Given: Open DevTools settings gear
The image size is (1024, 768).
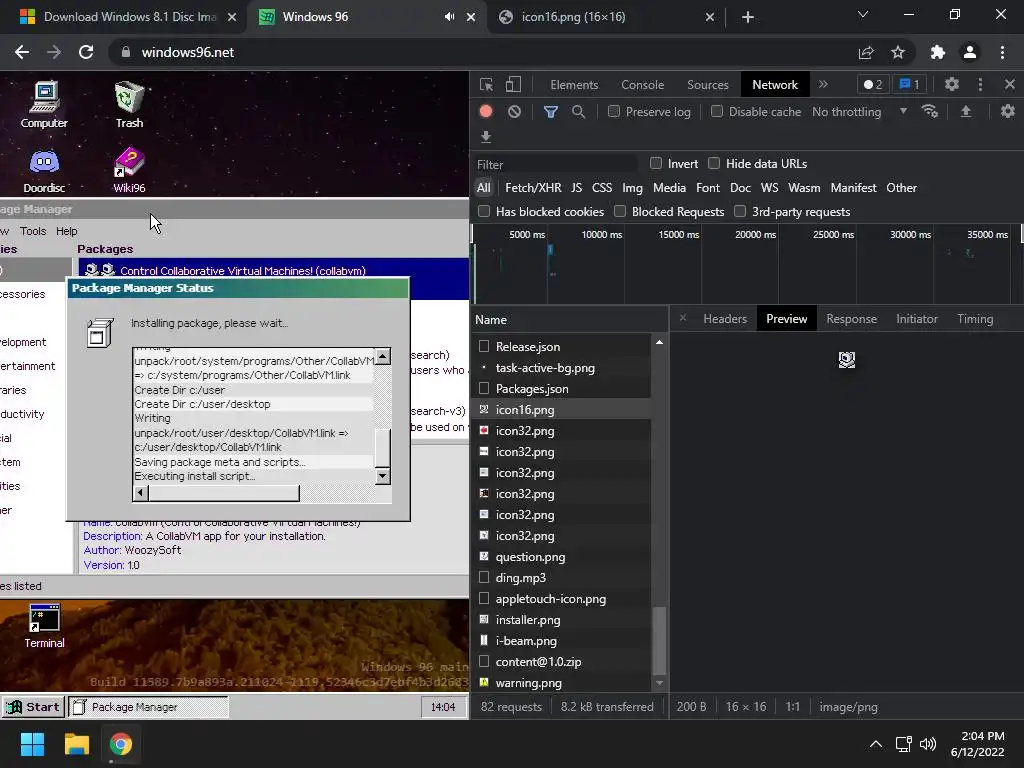Looking at the screenshot, I should 952,84.
